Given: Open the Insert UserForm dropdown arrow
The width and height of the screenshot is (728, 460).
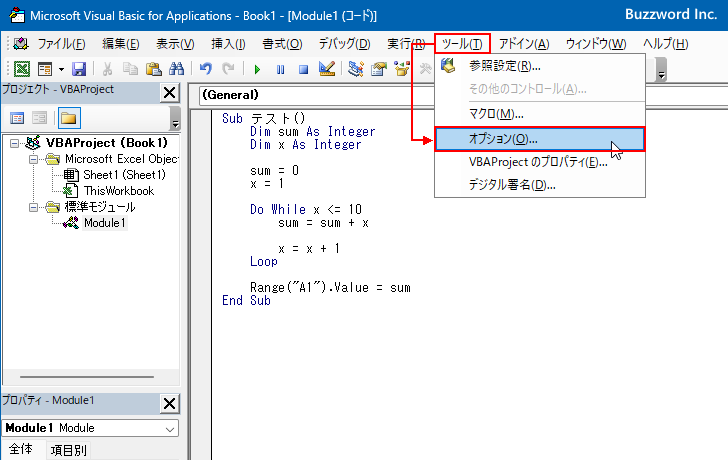Looking at the screenshot, I should (x=61, y=70).
